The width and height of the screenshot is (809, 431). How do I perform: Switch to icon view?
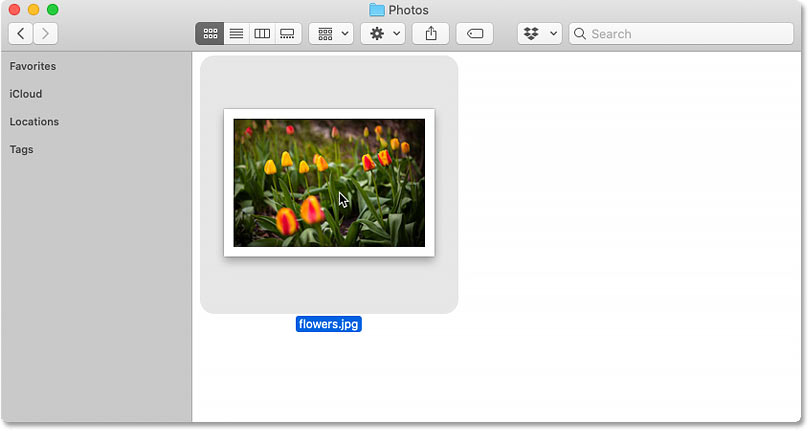click(210, 34)
